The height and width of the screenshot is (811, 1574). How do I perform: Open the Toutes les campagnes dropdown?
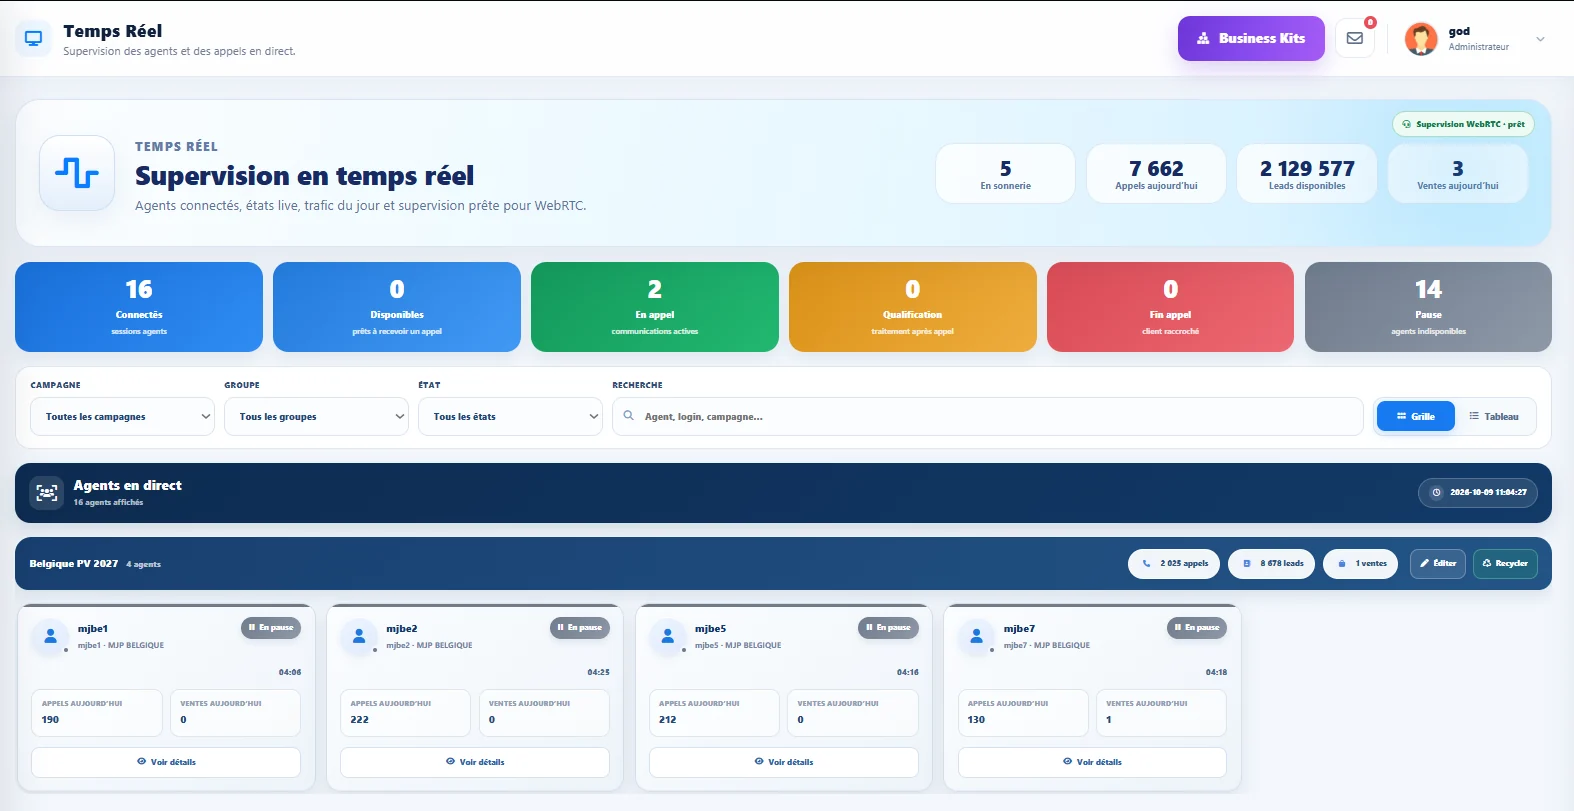click(x=123, y=417)
